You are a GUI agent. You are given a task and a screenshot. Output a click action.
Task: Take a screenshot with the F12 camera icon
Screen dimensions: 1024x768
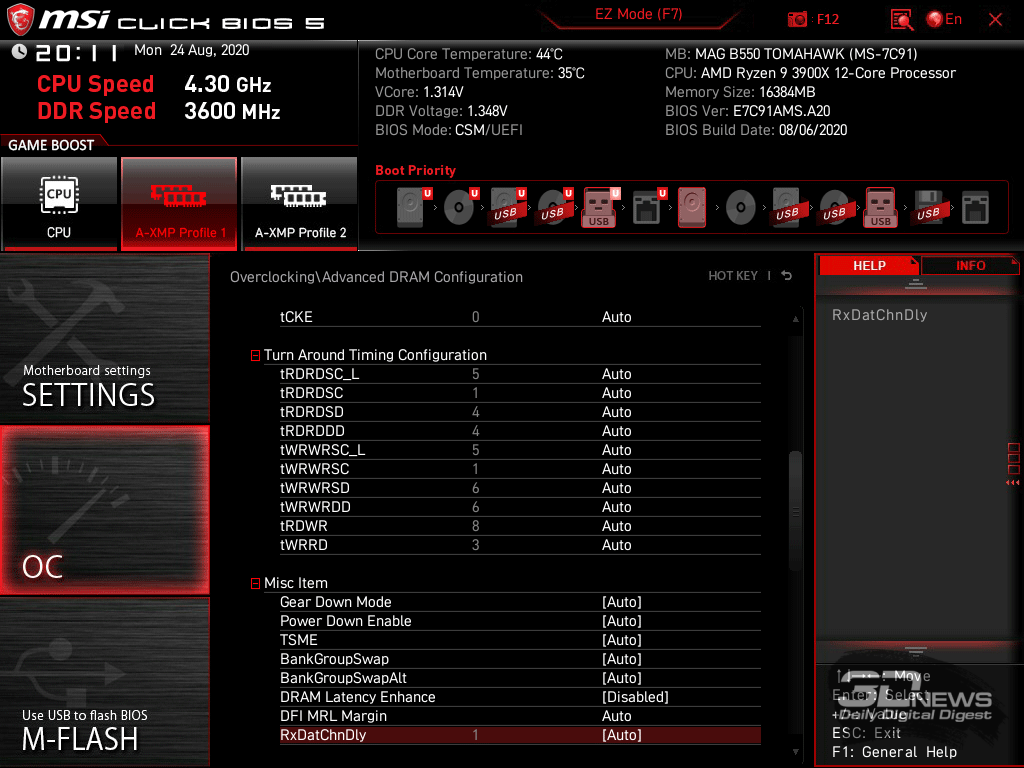tap(797, 20)
